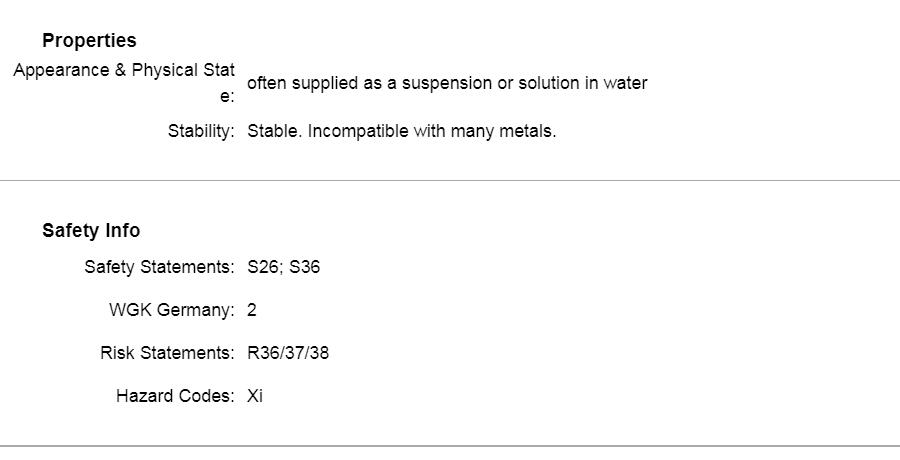This screenshot has width=900, height=460.
Task: Select the S26; S36 value
Action: (284, 267)
